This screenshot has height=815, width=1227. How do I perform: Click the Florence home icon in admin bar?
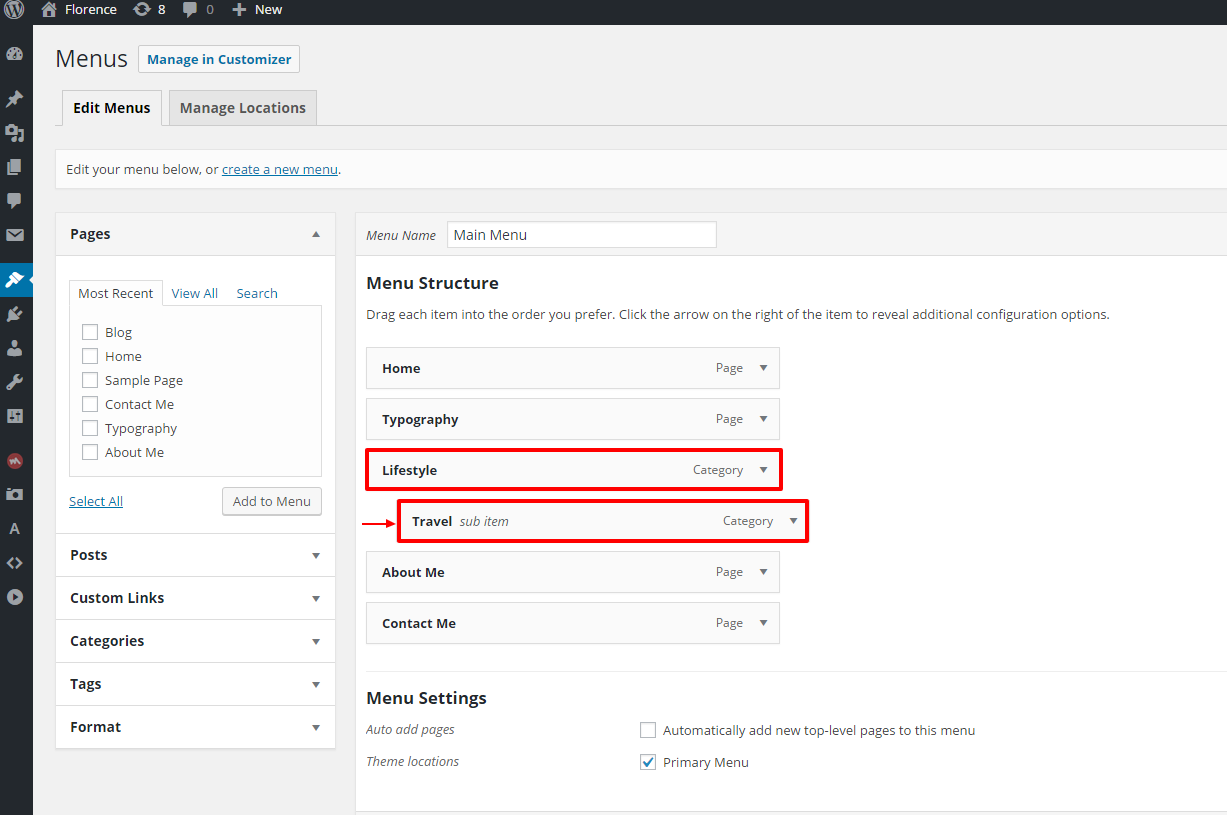49,10
